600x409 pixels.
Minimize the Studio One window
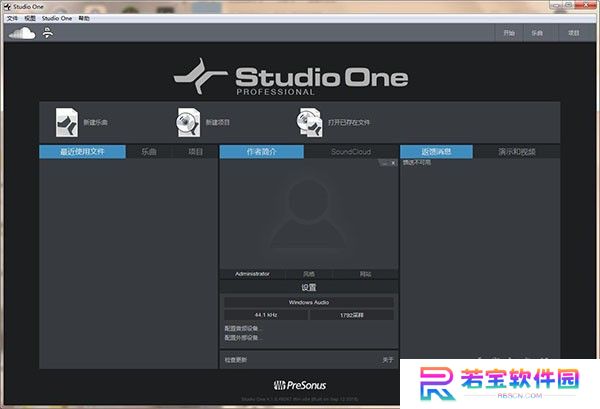tap(556, 5)
